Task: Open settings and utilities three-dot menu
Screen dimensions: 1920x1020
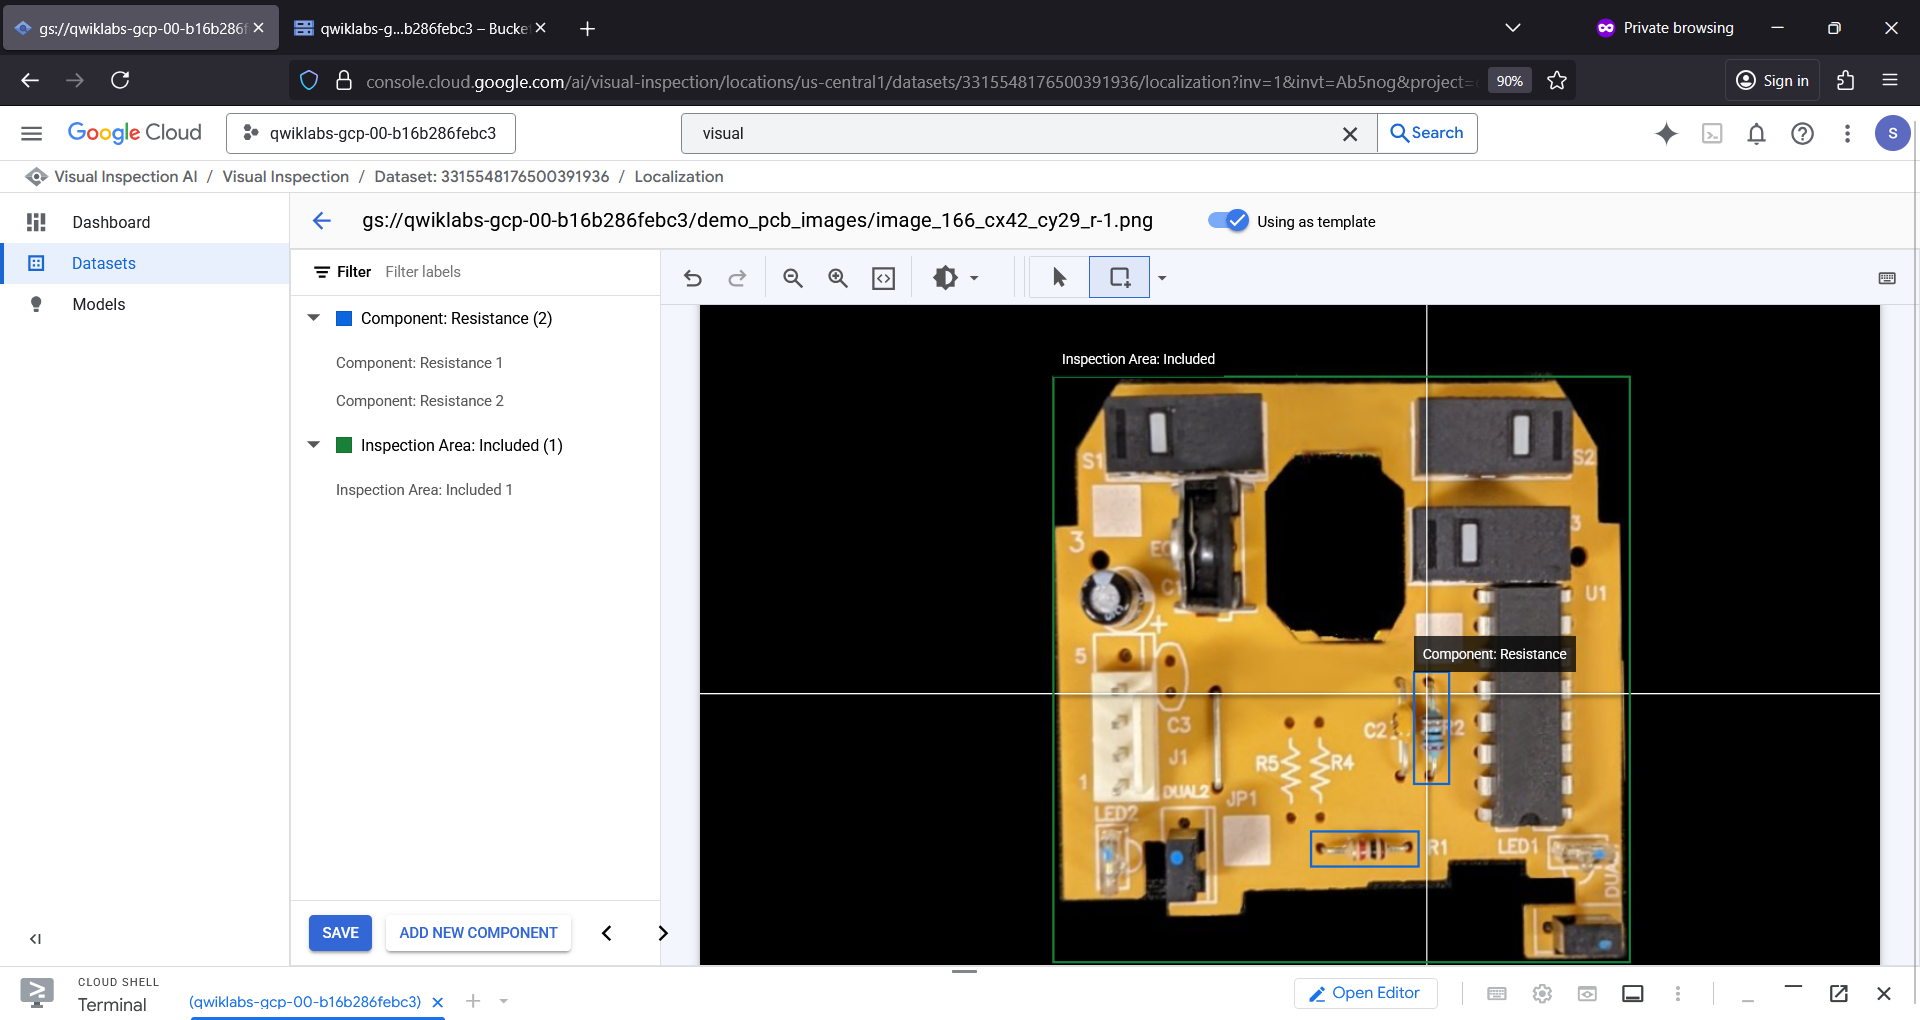Action: 1847,133
